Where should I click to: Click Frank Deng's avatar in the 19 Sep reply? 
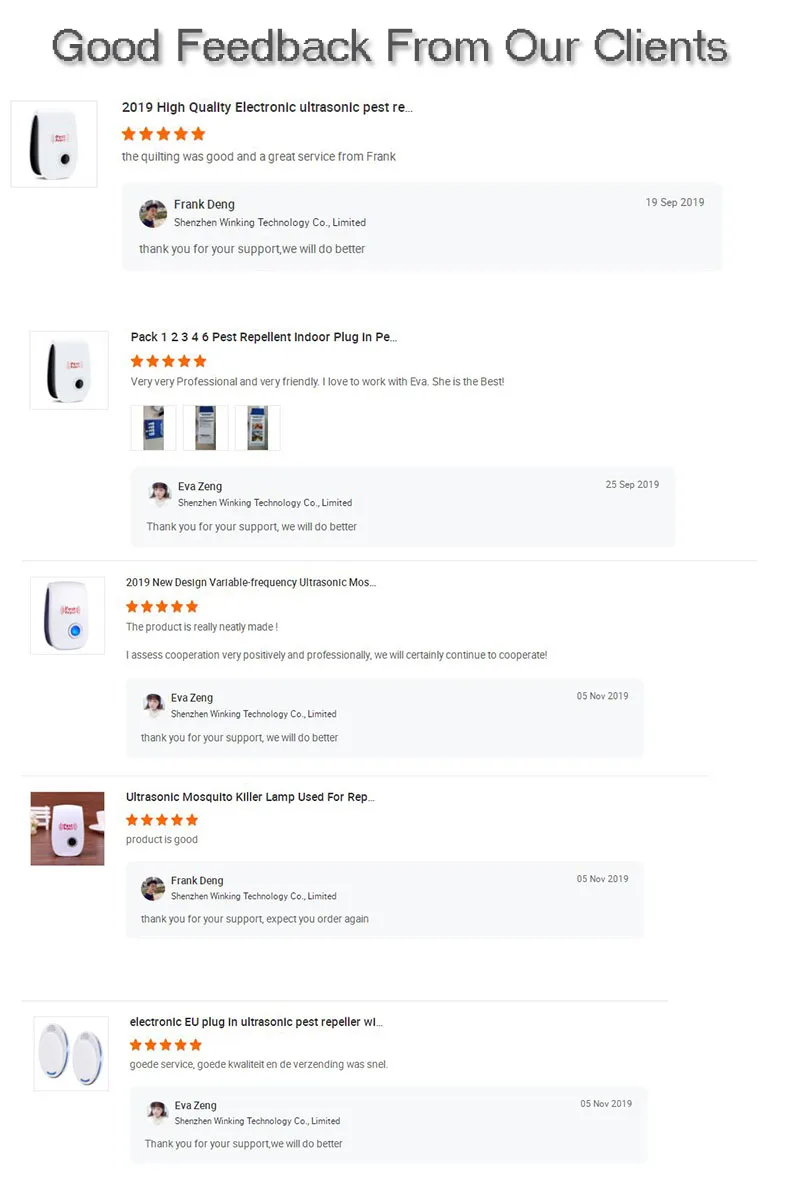click(153, 213)
